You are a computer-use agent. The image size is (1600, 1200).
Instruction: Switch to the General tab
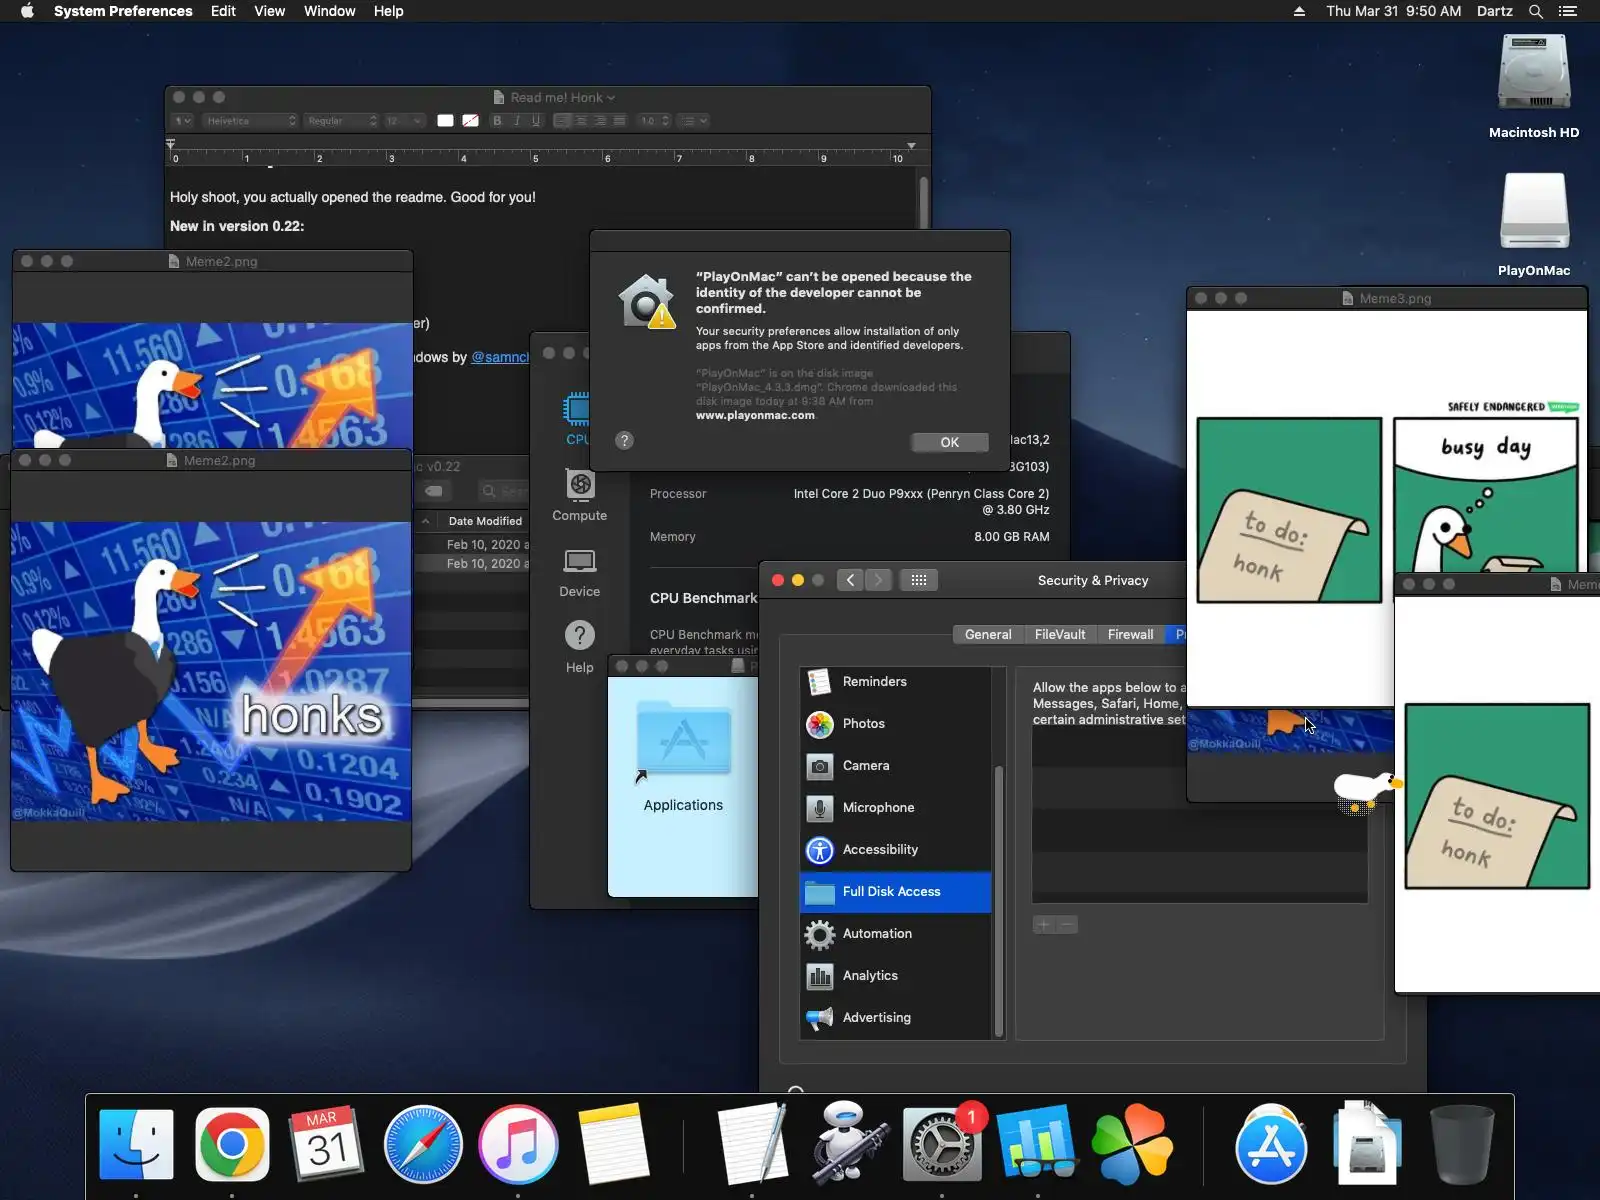988,634
